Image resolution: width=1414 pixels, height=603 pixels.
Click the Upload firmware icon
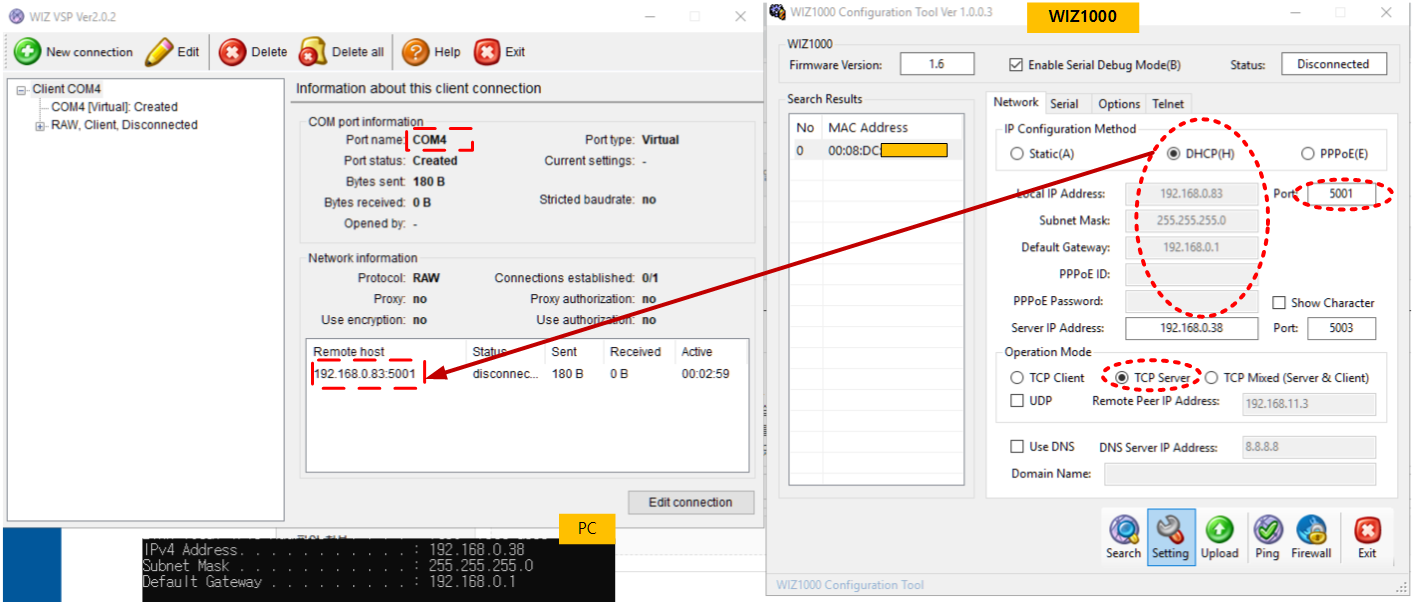(1219, 529)
